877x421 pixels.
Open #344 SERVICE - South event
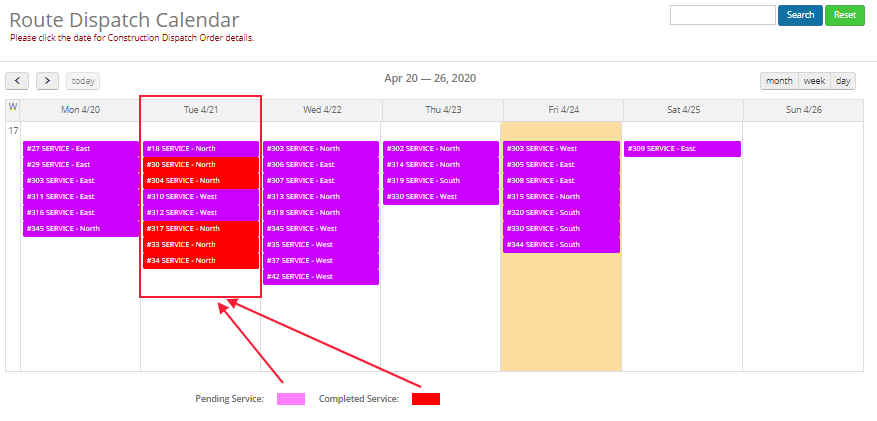click(562, 245)
